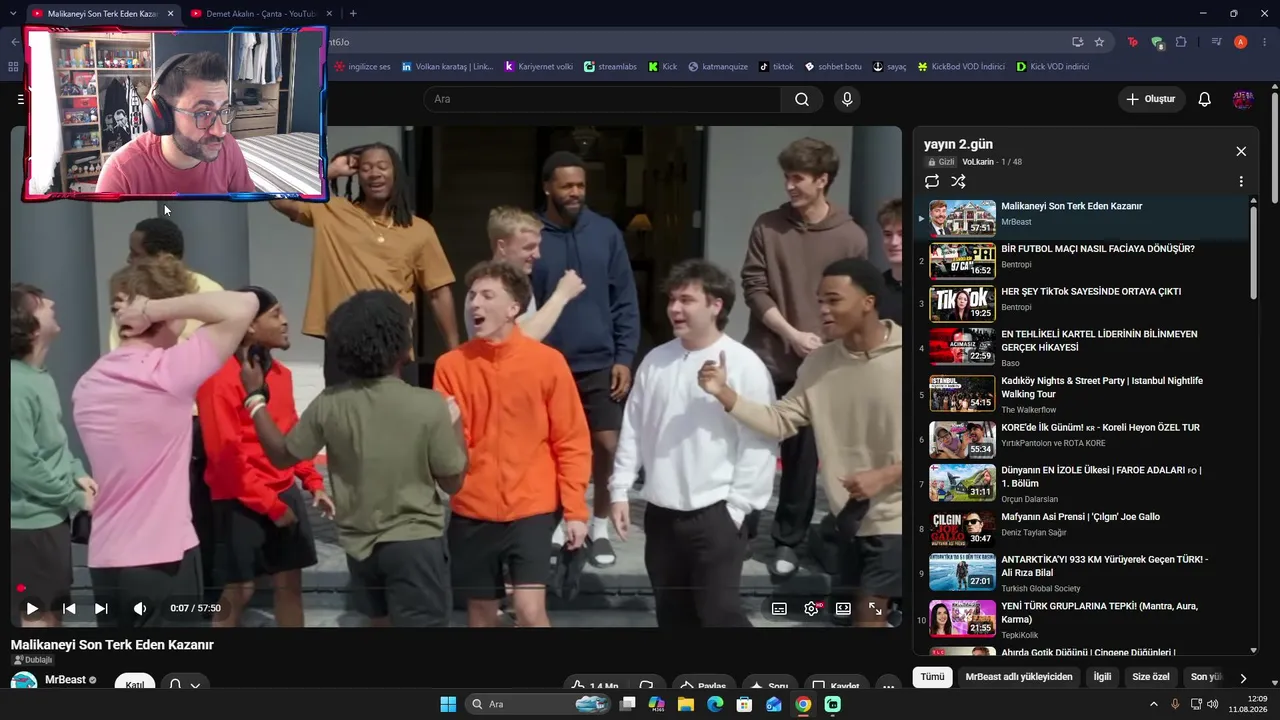
Task: Start voice search with microphone icon
Action: [847, 99]
